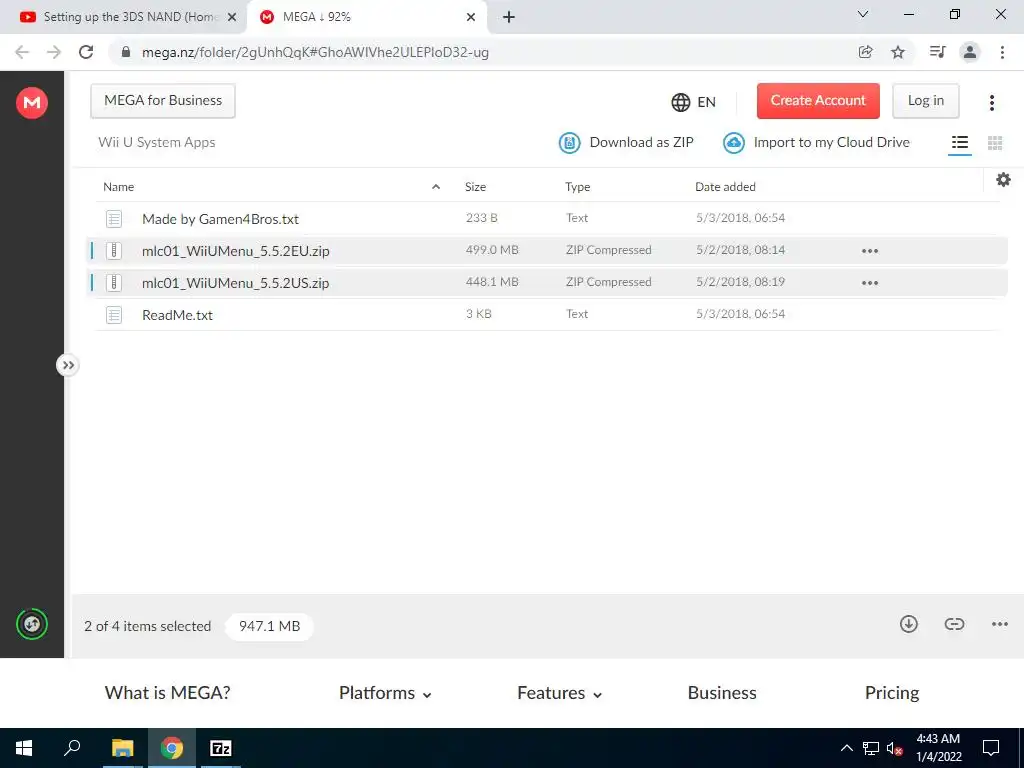
Task: Reload the page
Action: (86, 52)
